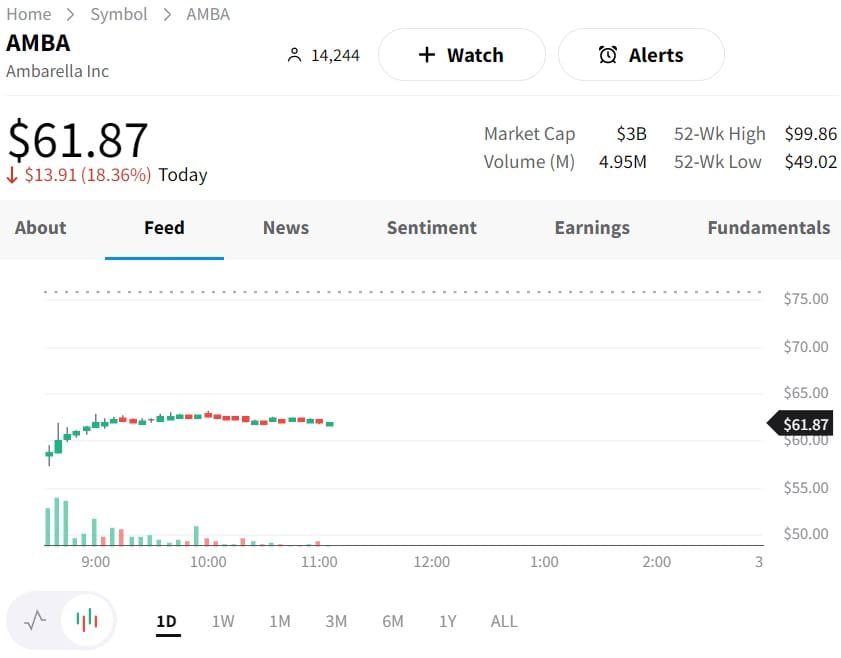Choose the 3M chart range
The height and width of the screenshot is (658, 841).
click(x=336, y=621)
